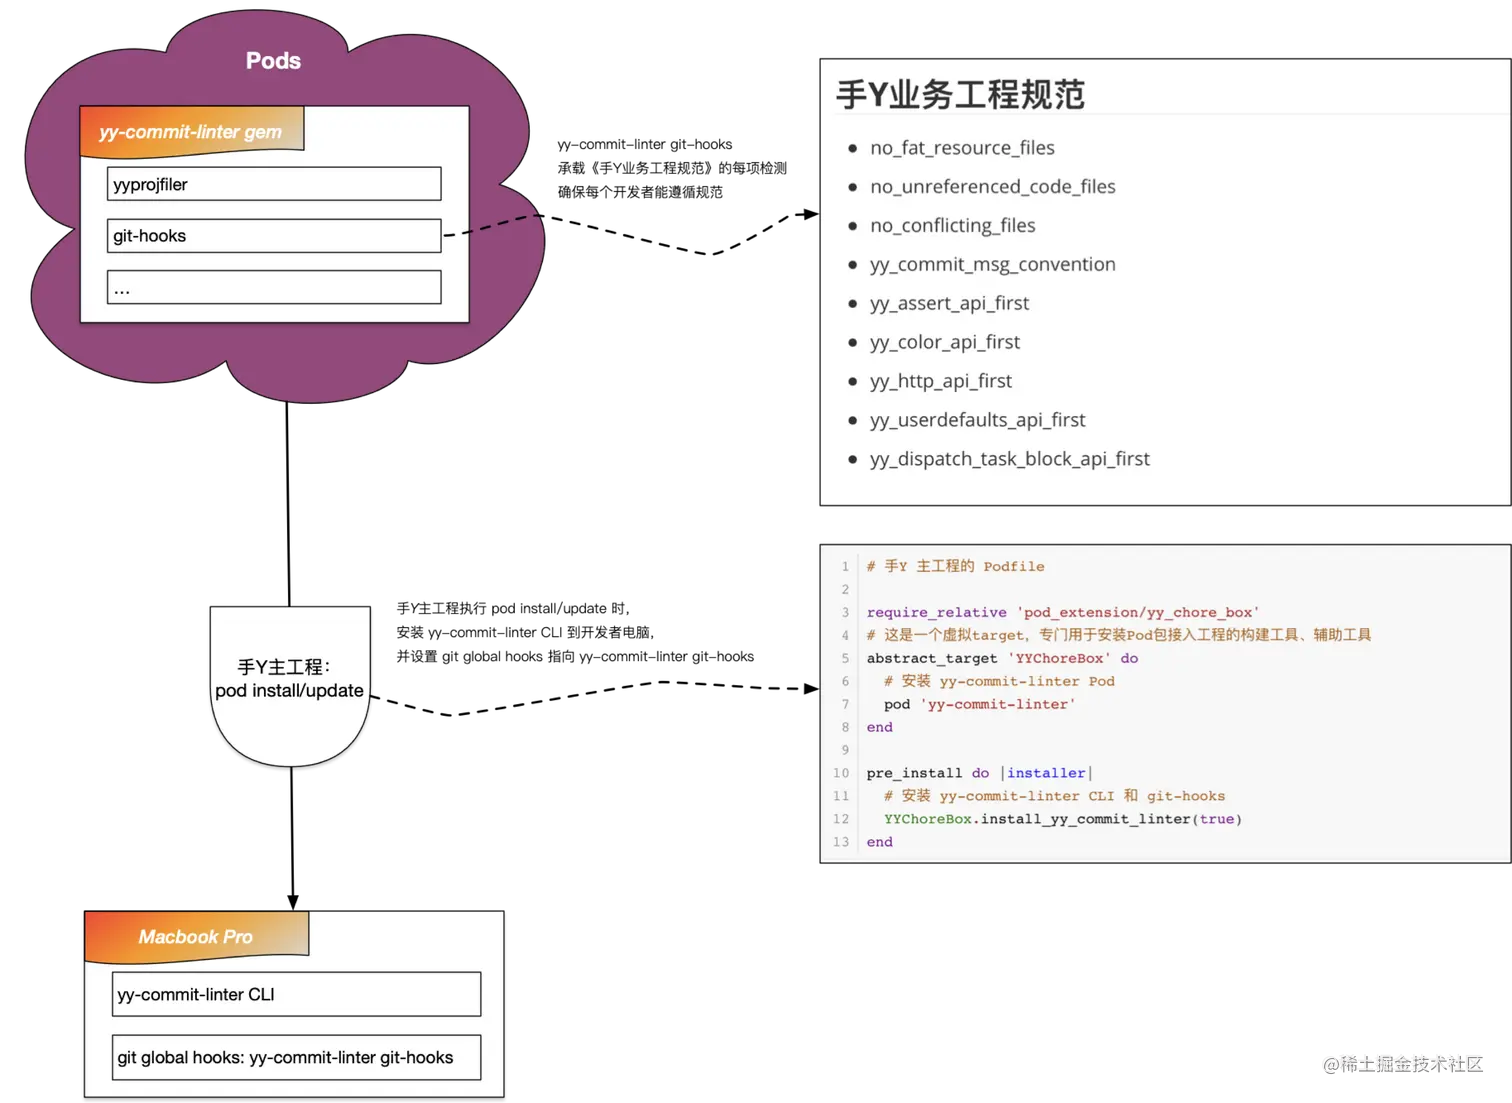Click the Macbook Pro label

(195, 937)
